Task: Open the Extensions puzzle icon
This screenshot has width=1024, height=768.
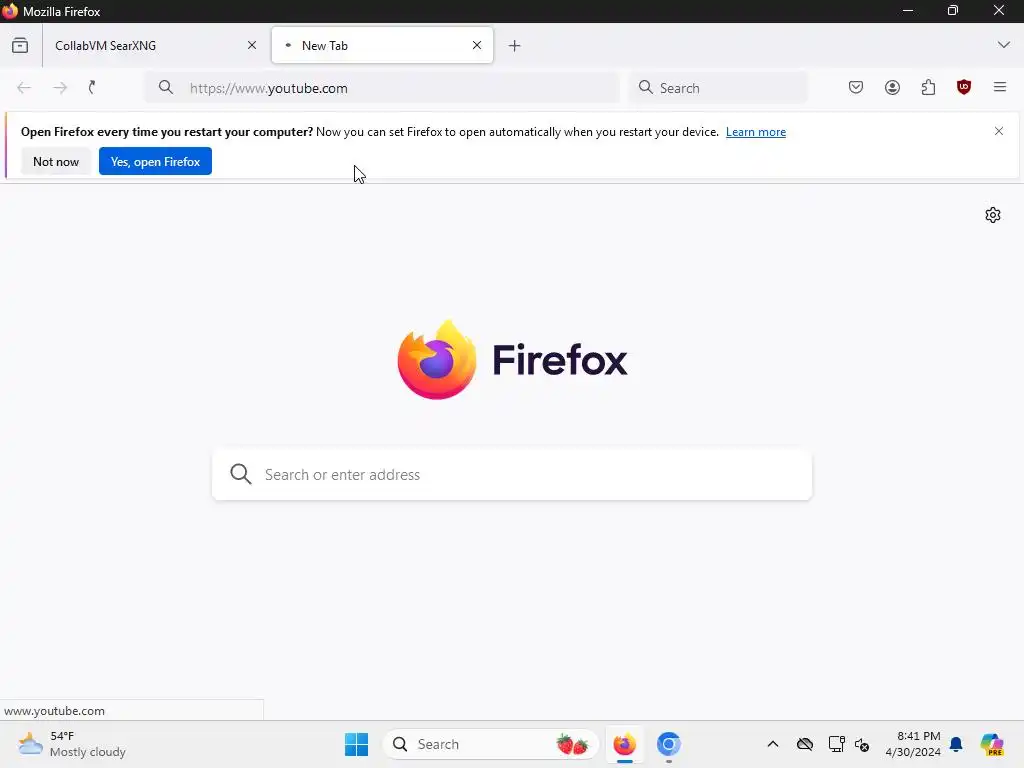Action: pos(928,88)
